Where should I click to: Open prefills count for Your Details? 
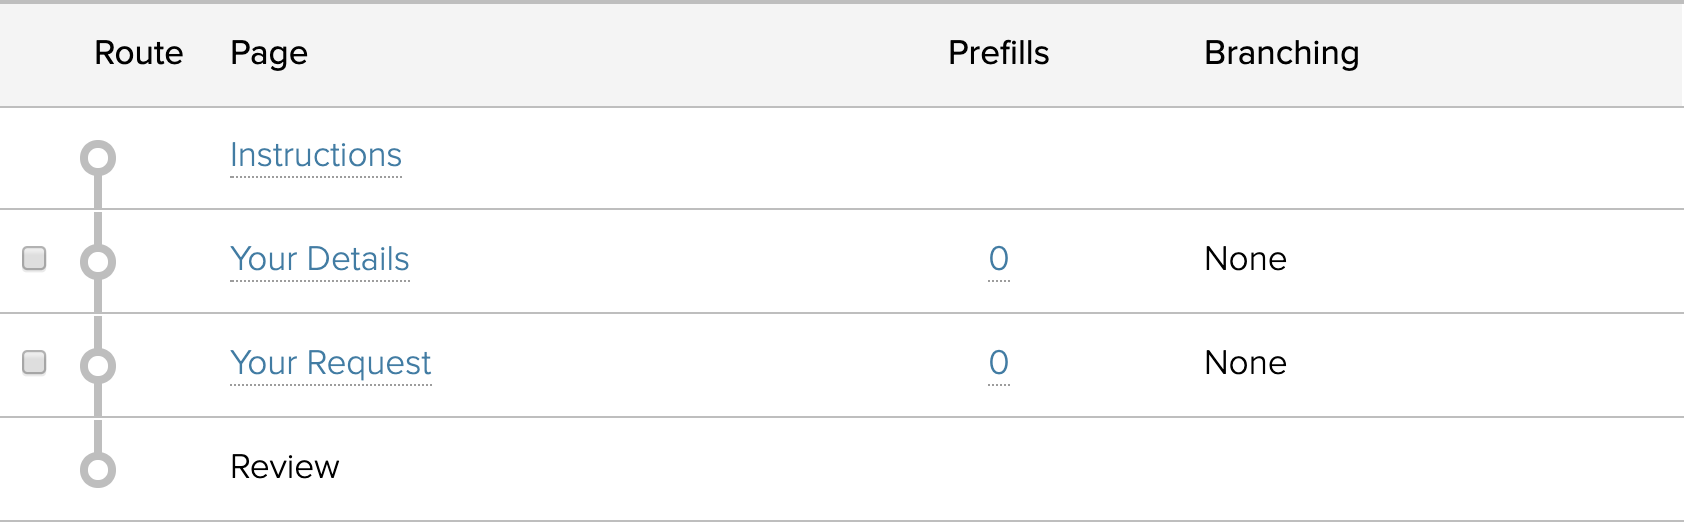[999, 260]
